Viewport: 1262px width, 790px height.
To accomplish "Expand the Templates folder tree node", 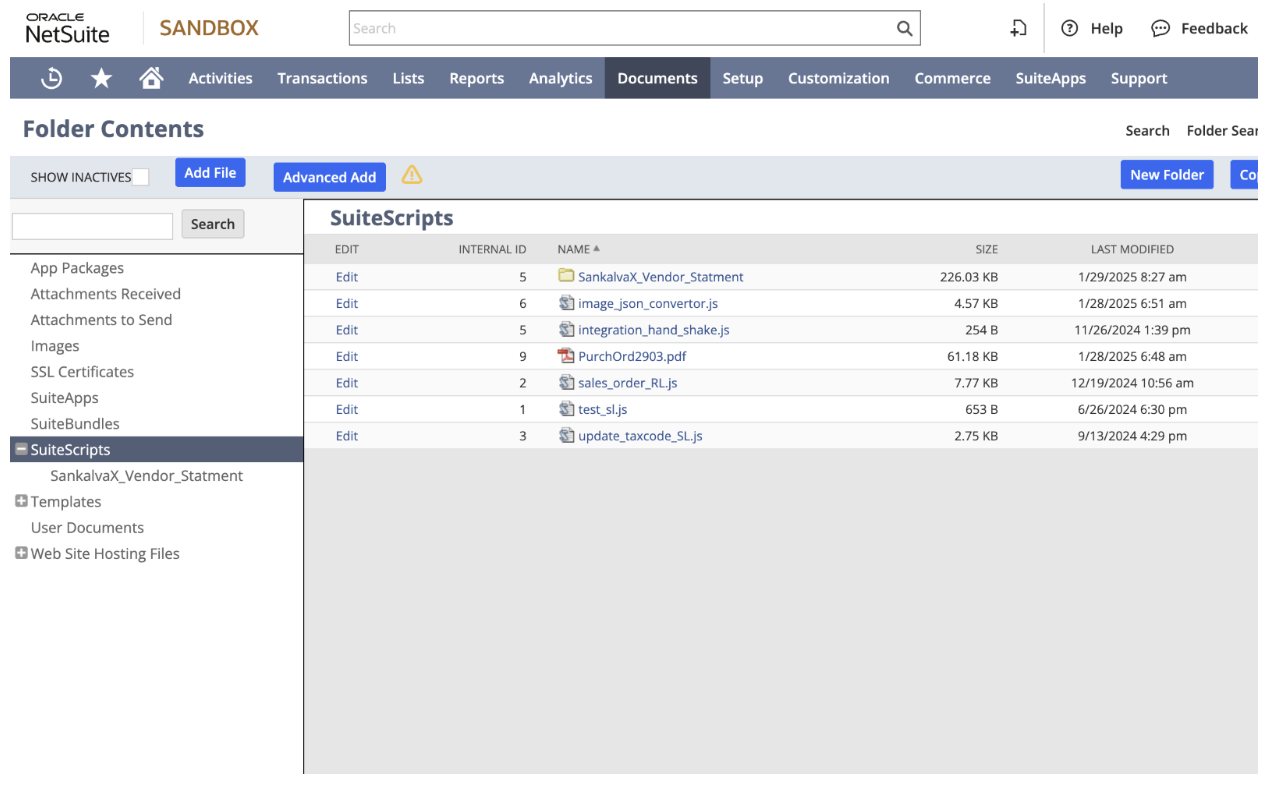I will point(21,501).
